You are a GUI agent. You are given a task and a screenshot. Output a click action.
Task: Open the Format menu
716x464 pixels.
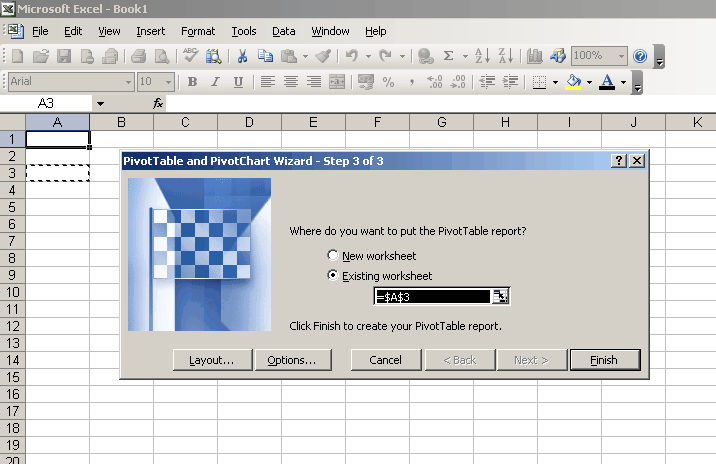coord(198,31)
